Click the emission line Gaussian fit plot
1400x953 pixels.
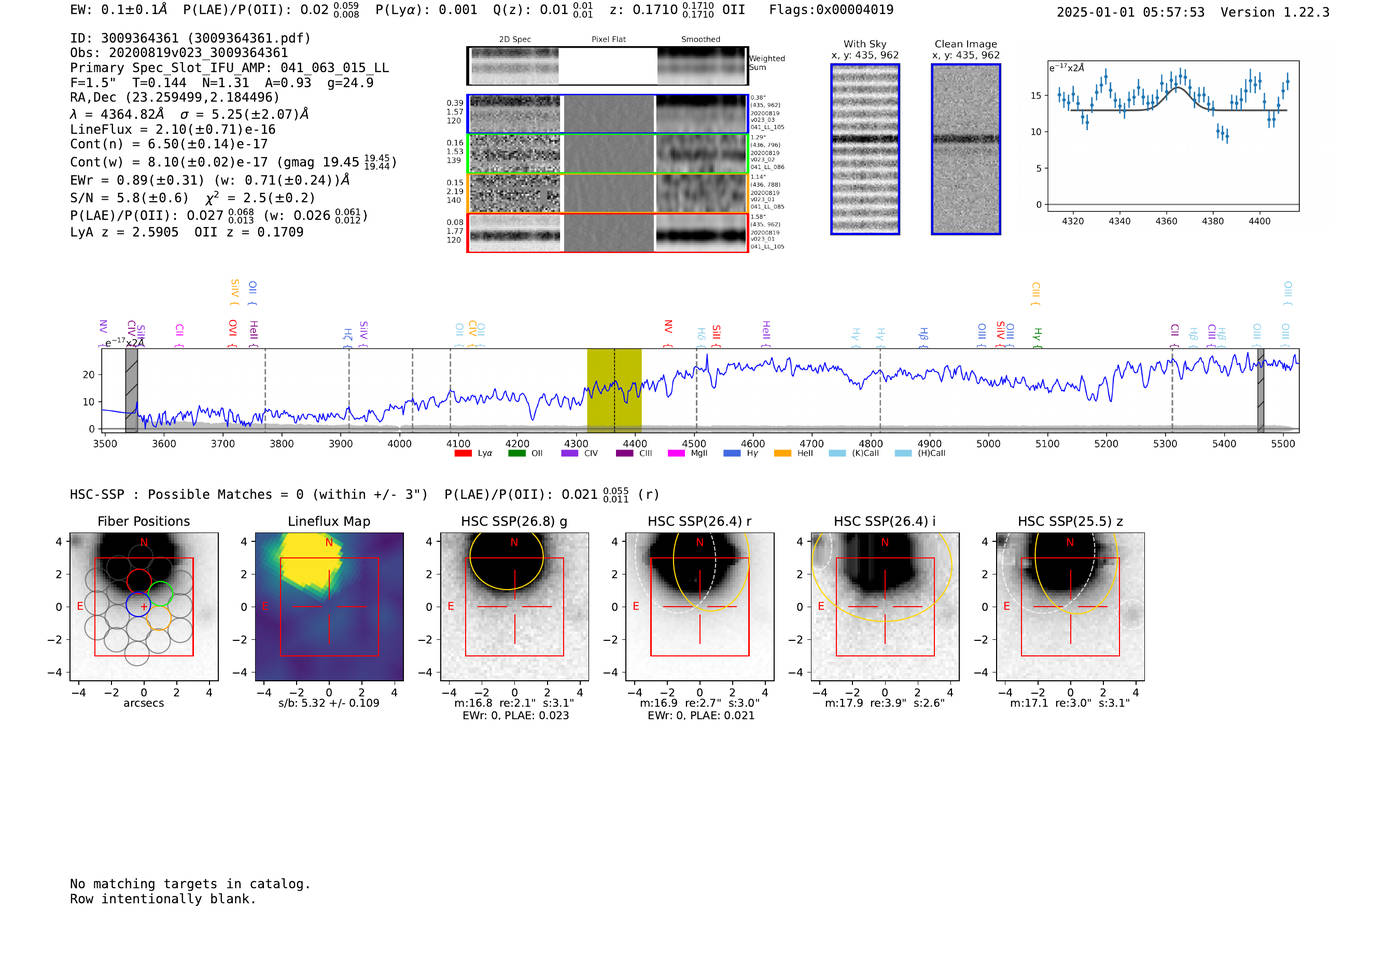point(1173,135)
